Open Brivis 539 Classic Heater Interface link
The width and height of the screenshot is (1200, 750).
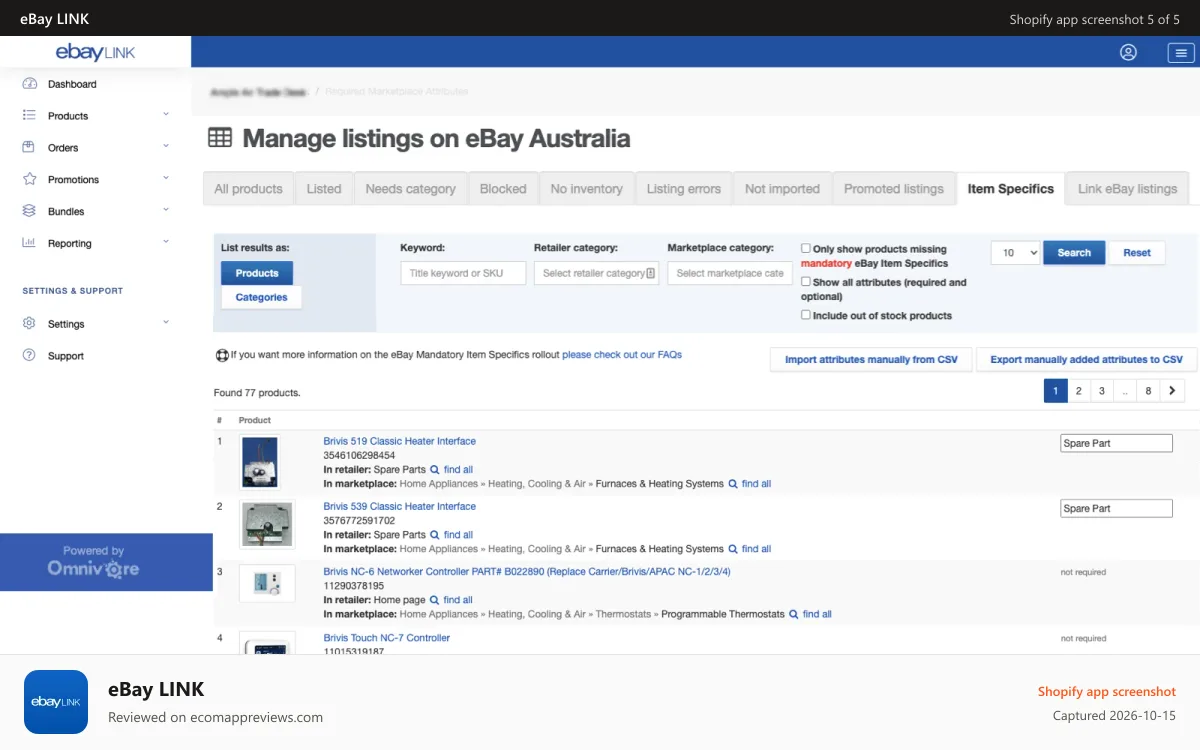point(400,506)
